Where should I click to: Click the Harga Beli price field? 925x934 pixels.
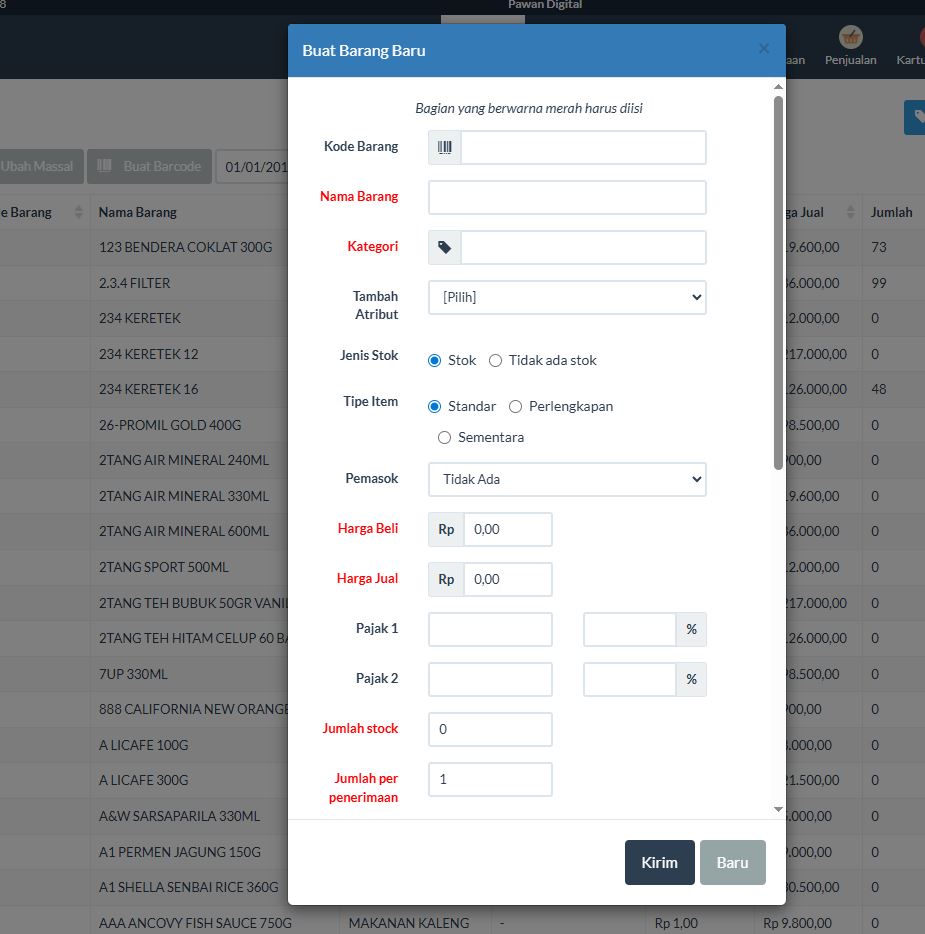click(x=507, y=529)
